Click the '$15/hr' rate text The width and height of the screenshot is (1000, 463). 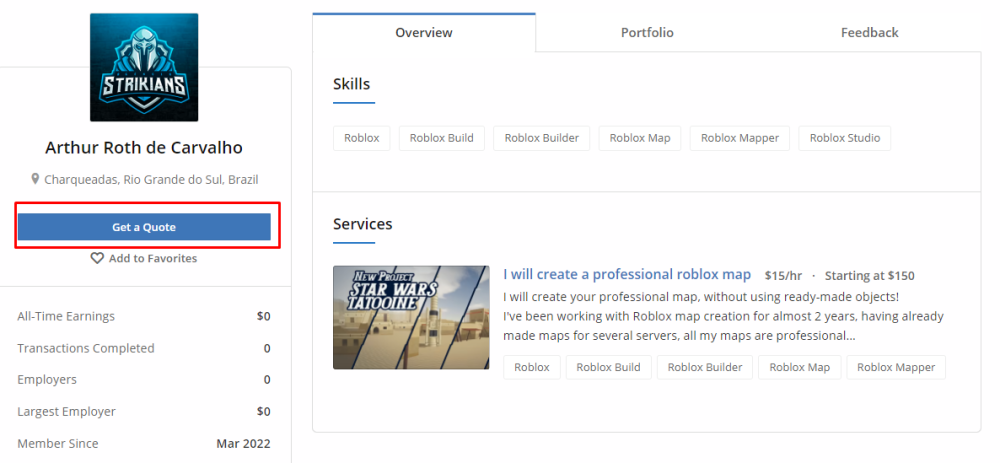783,276
